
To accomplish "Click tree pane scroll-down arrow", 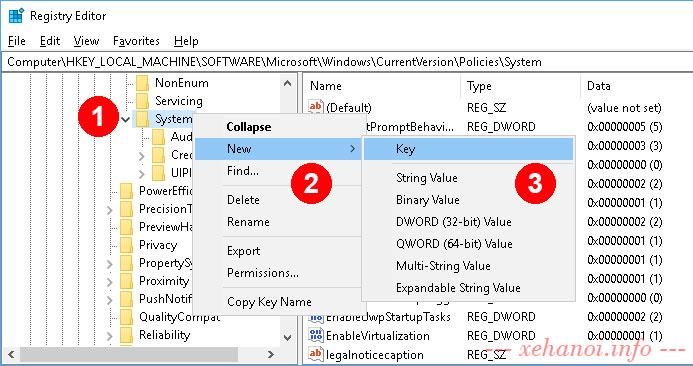I will coord(288,338).
